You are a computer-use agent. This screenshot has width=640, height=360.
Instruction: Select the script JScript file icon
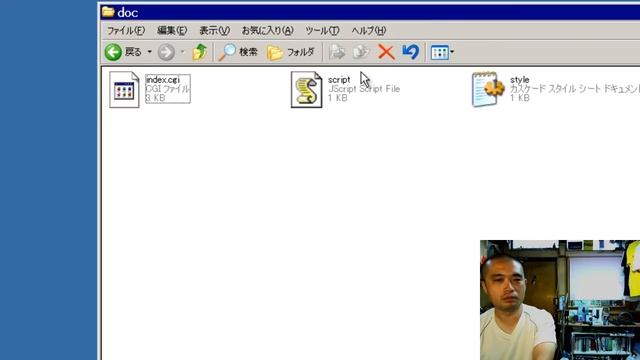pyautogui.click(x=307, y=89)
